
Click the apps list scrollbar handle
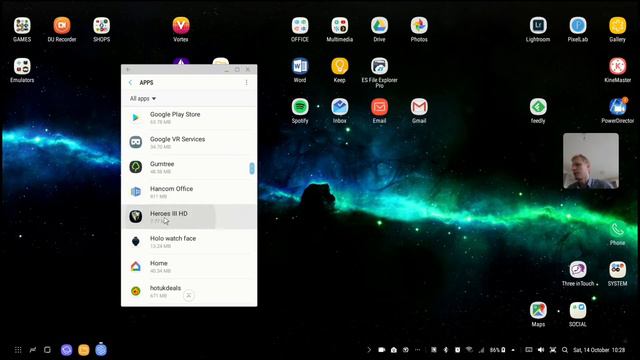(252, 168)
